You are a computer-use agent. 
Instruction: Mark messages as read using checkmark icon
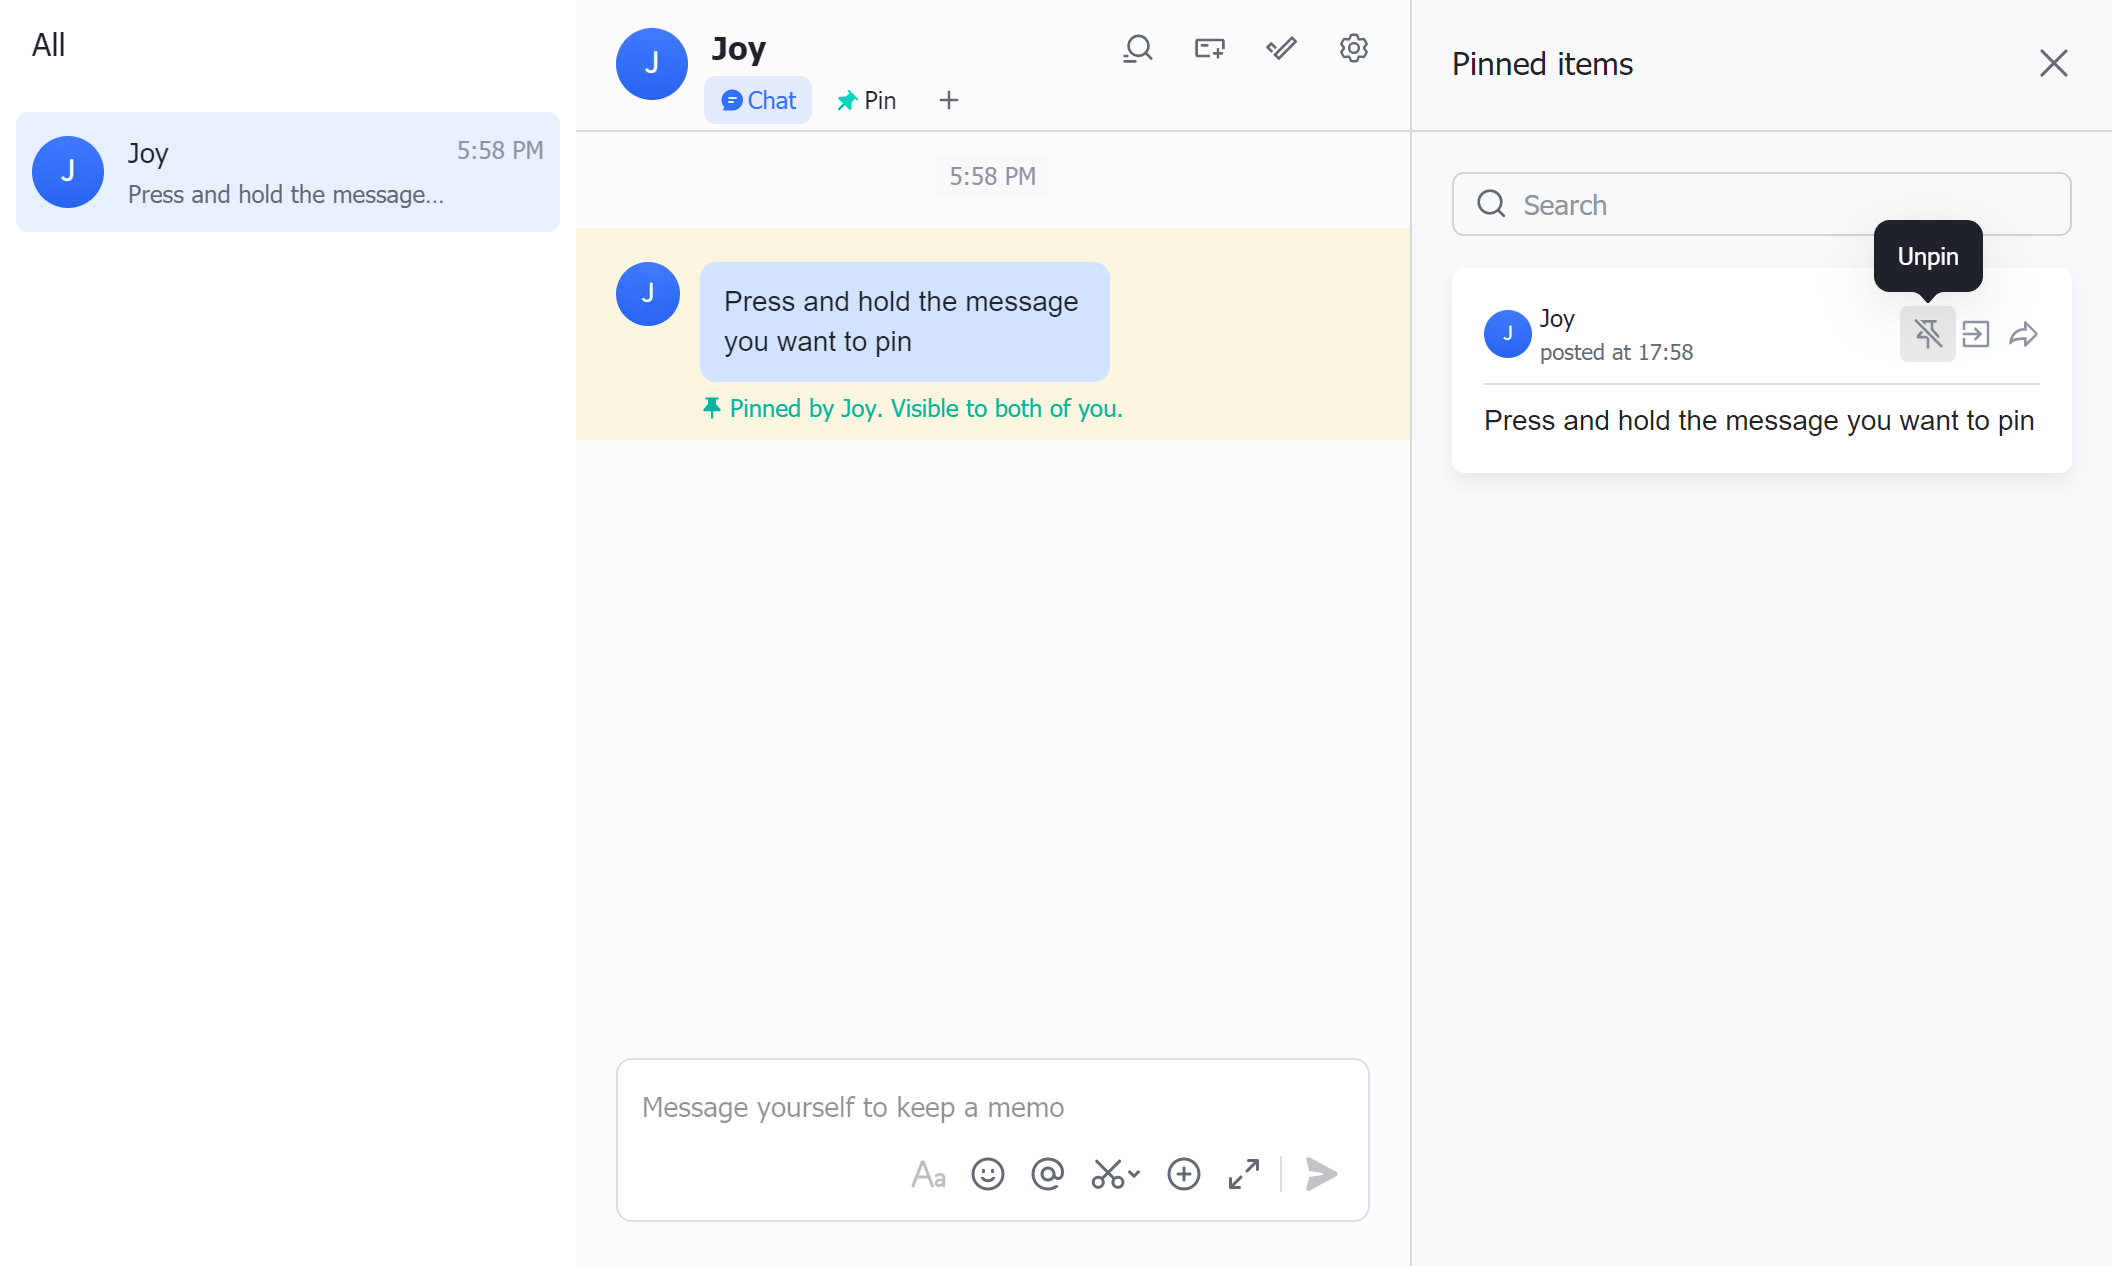pyautogui.click(x=1281, y=47)
